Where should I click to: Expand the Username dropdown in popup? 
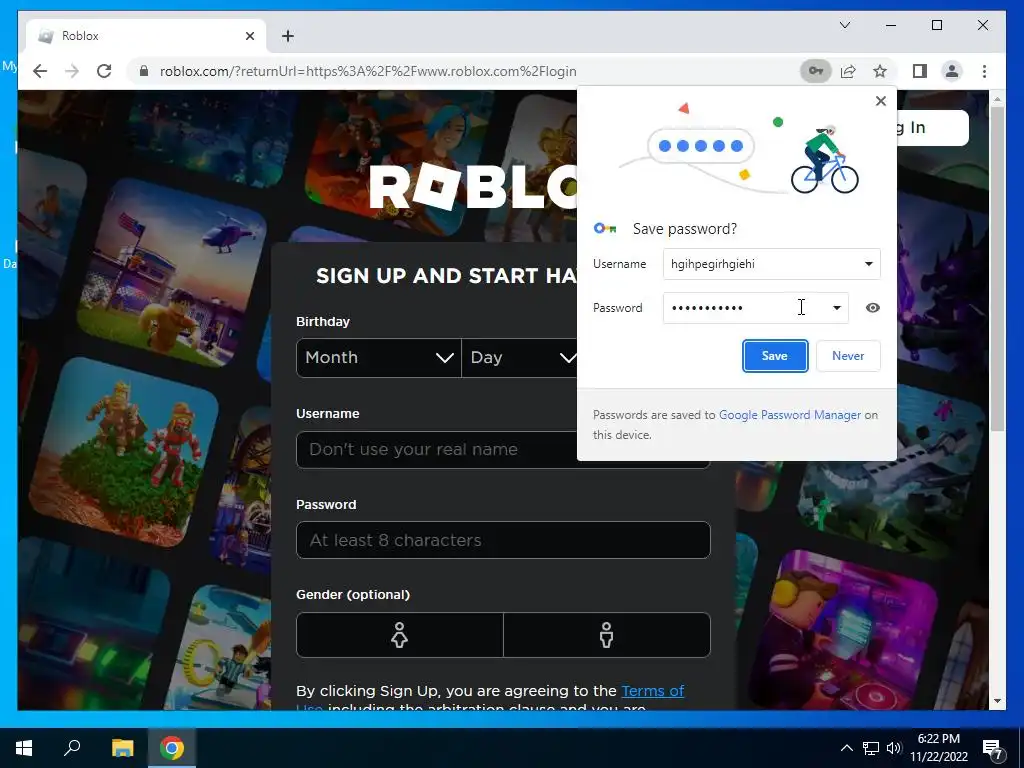pos(869,264)
